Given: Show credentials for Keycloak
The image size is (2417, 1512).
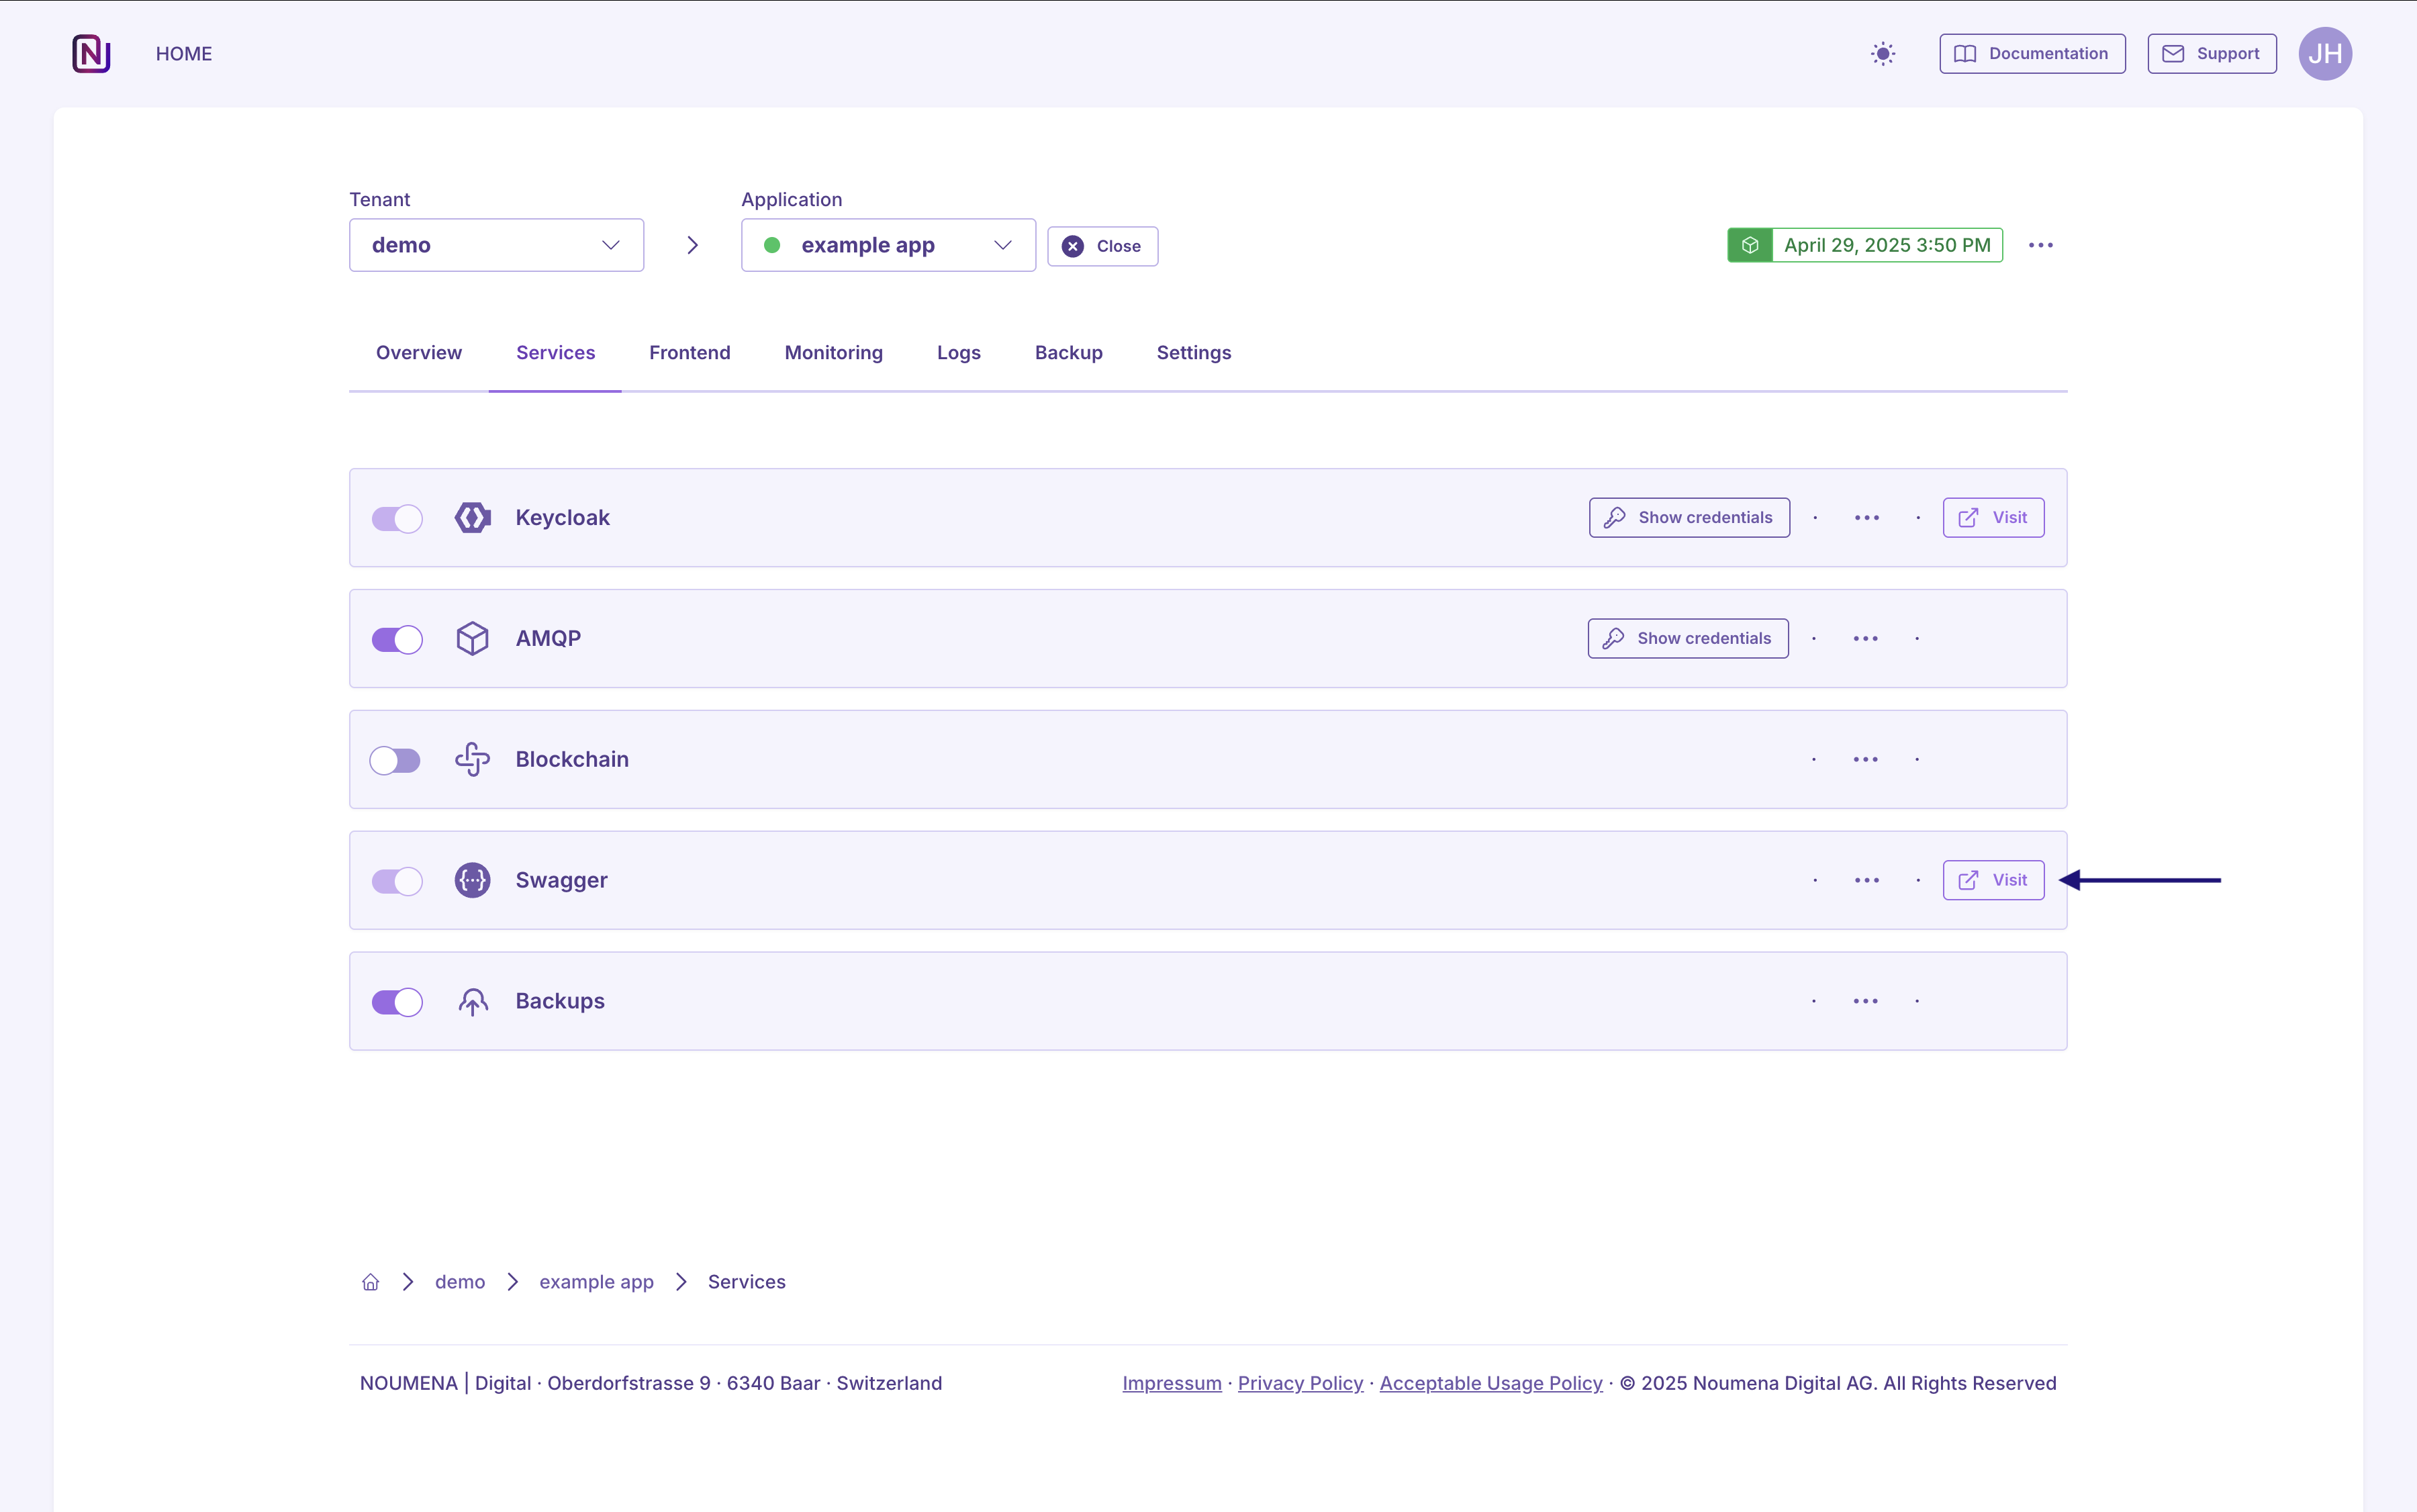Looking at the screenshot, I should 1688,518.
